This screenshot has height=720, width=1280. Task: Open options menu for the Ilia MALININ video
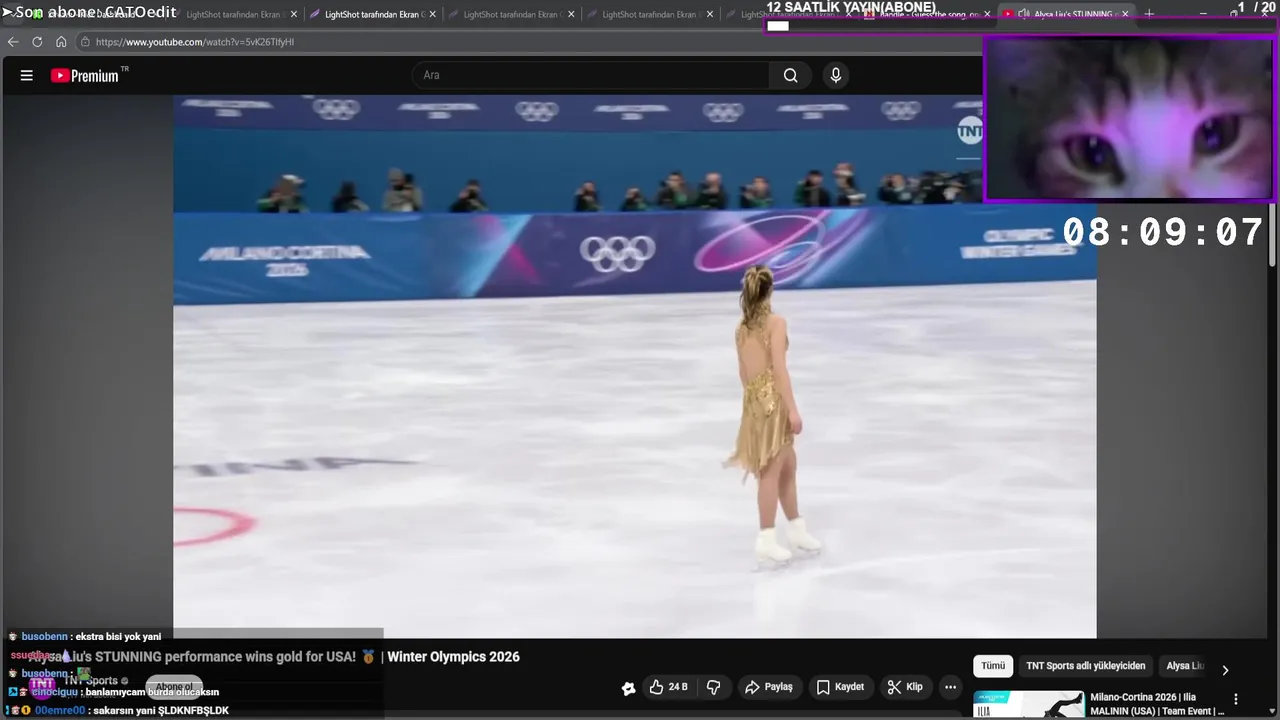[x=1236, y=699]
